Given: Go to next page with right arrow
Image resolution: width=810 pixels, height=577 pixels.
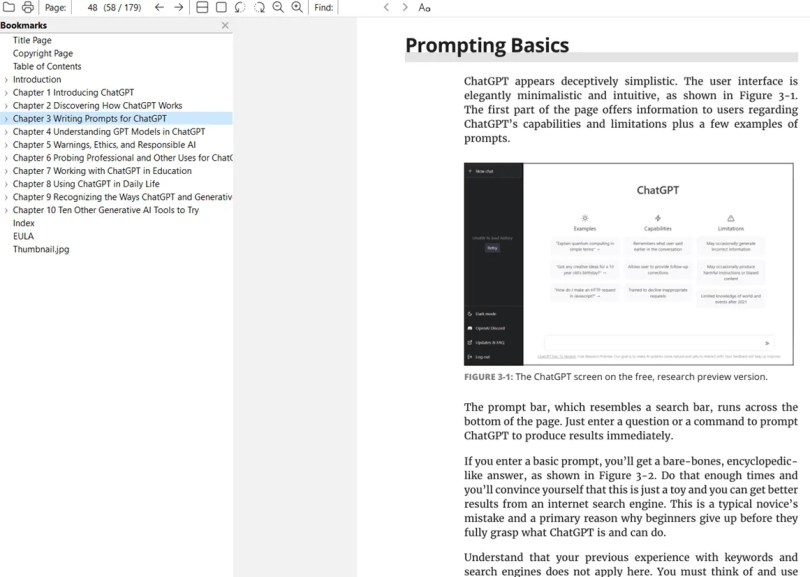Looking at the screenshot, I should tap(179, 7).
